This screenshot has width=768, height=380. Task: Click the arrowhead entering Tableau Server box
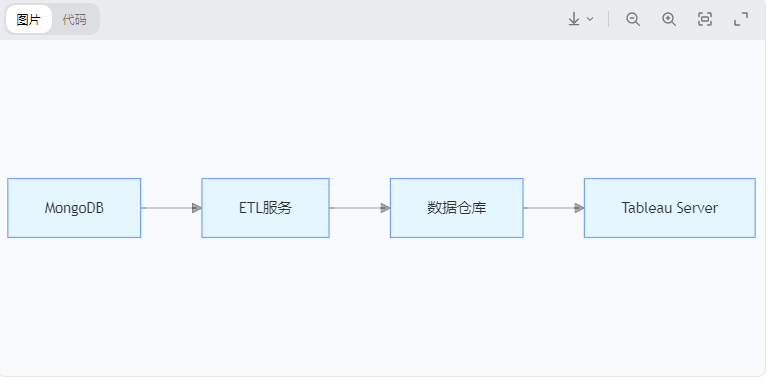(x=579, y=208)
